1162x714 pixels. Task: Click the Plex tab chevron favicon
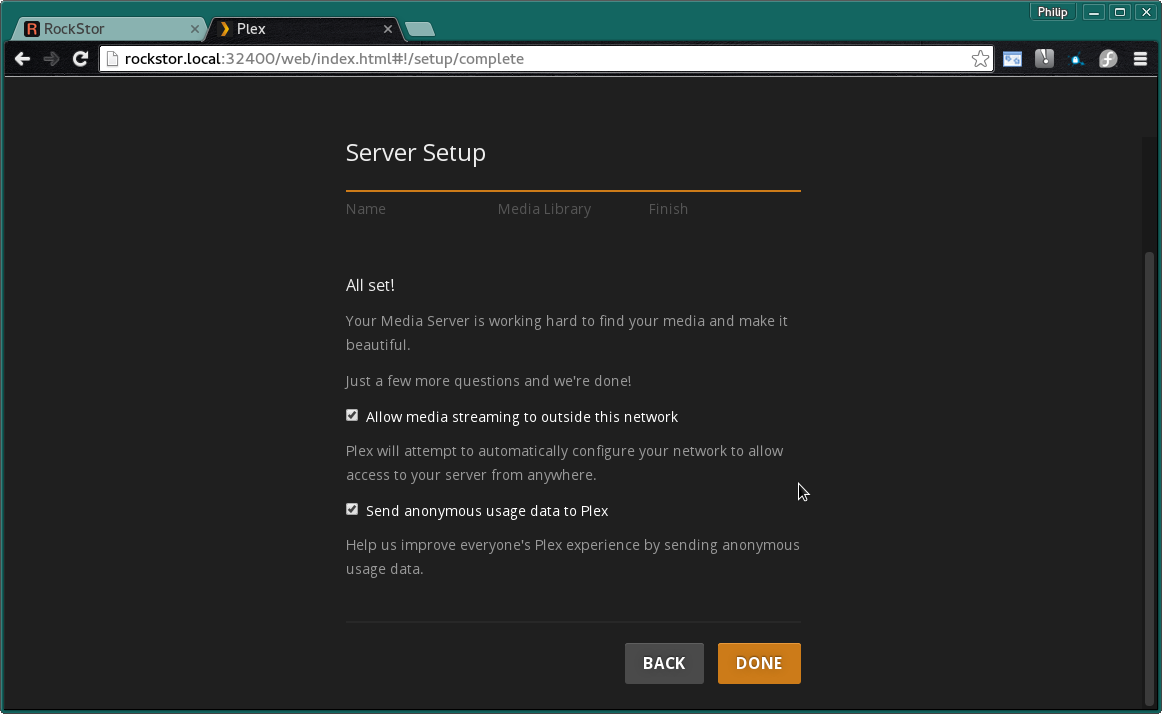pos(225,29)
